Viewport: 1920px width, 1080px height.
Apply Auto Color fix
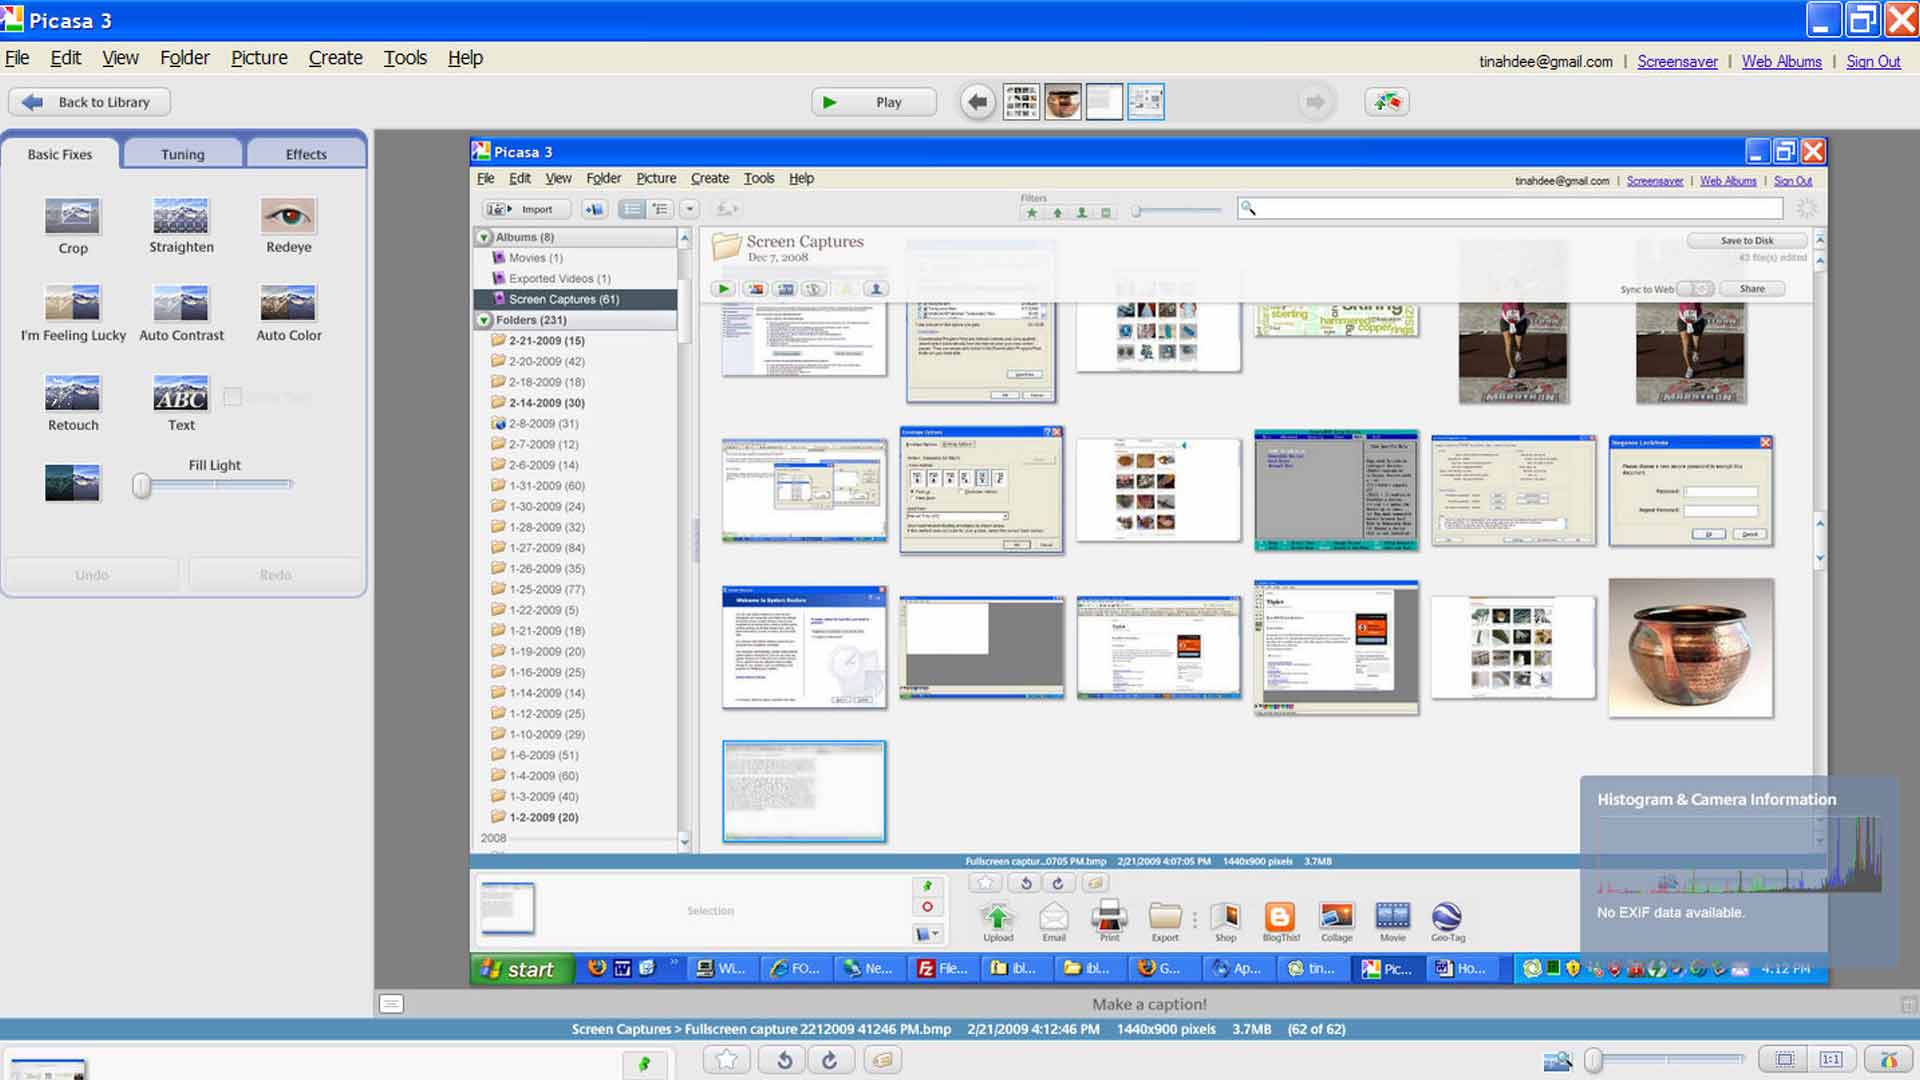(x=288, y=314)
